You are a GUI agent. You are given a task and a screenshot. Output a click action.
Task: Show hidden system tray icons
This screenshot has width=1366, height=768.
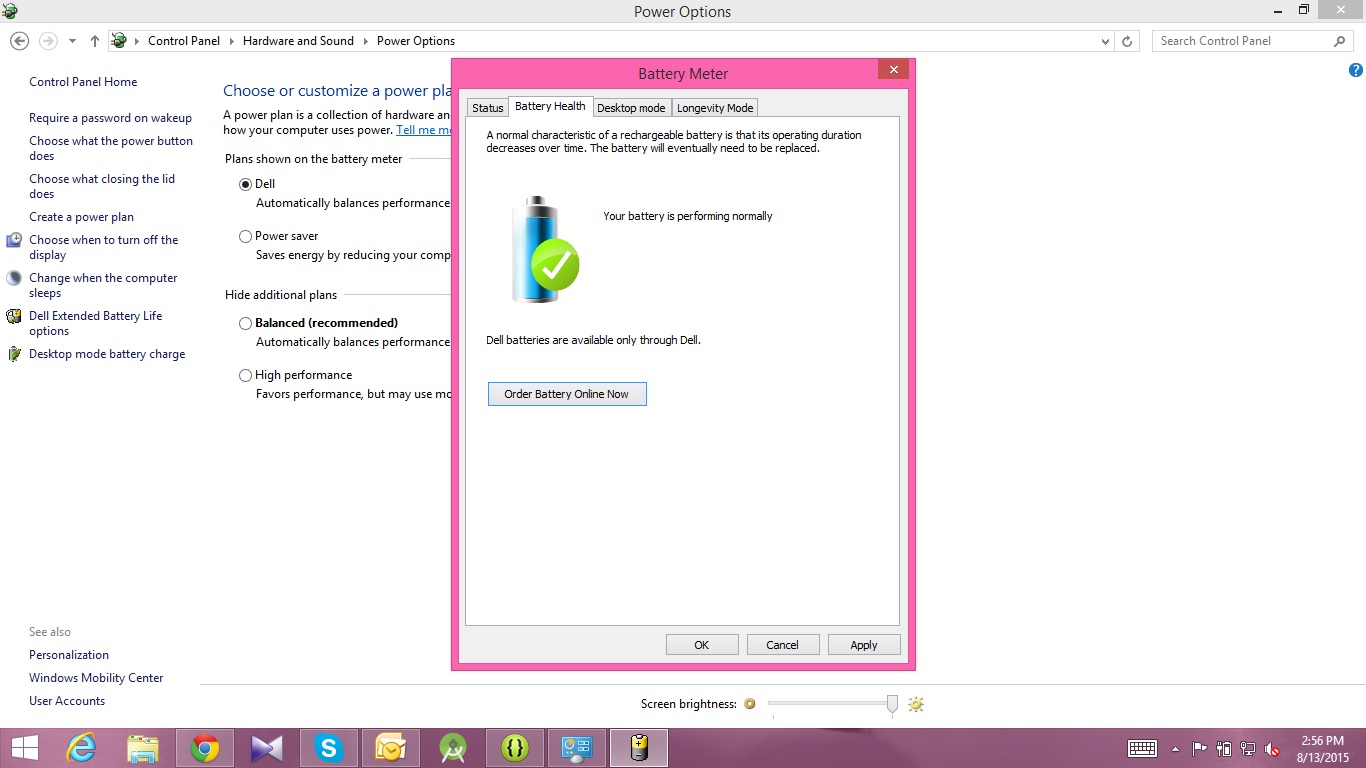point(1177,748)
